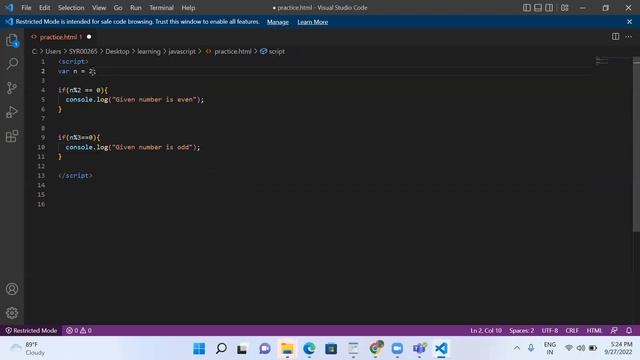Viewport: 640px width, 360px height.
Task: Click Spaces: 2 indentation setting
Action: [521, 330]
